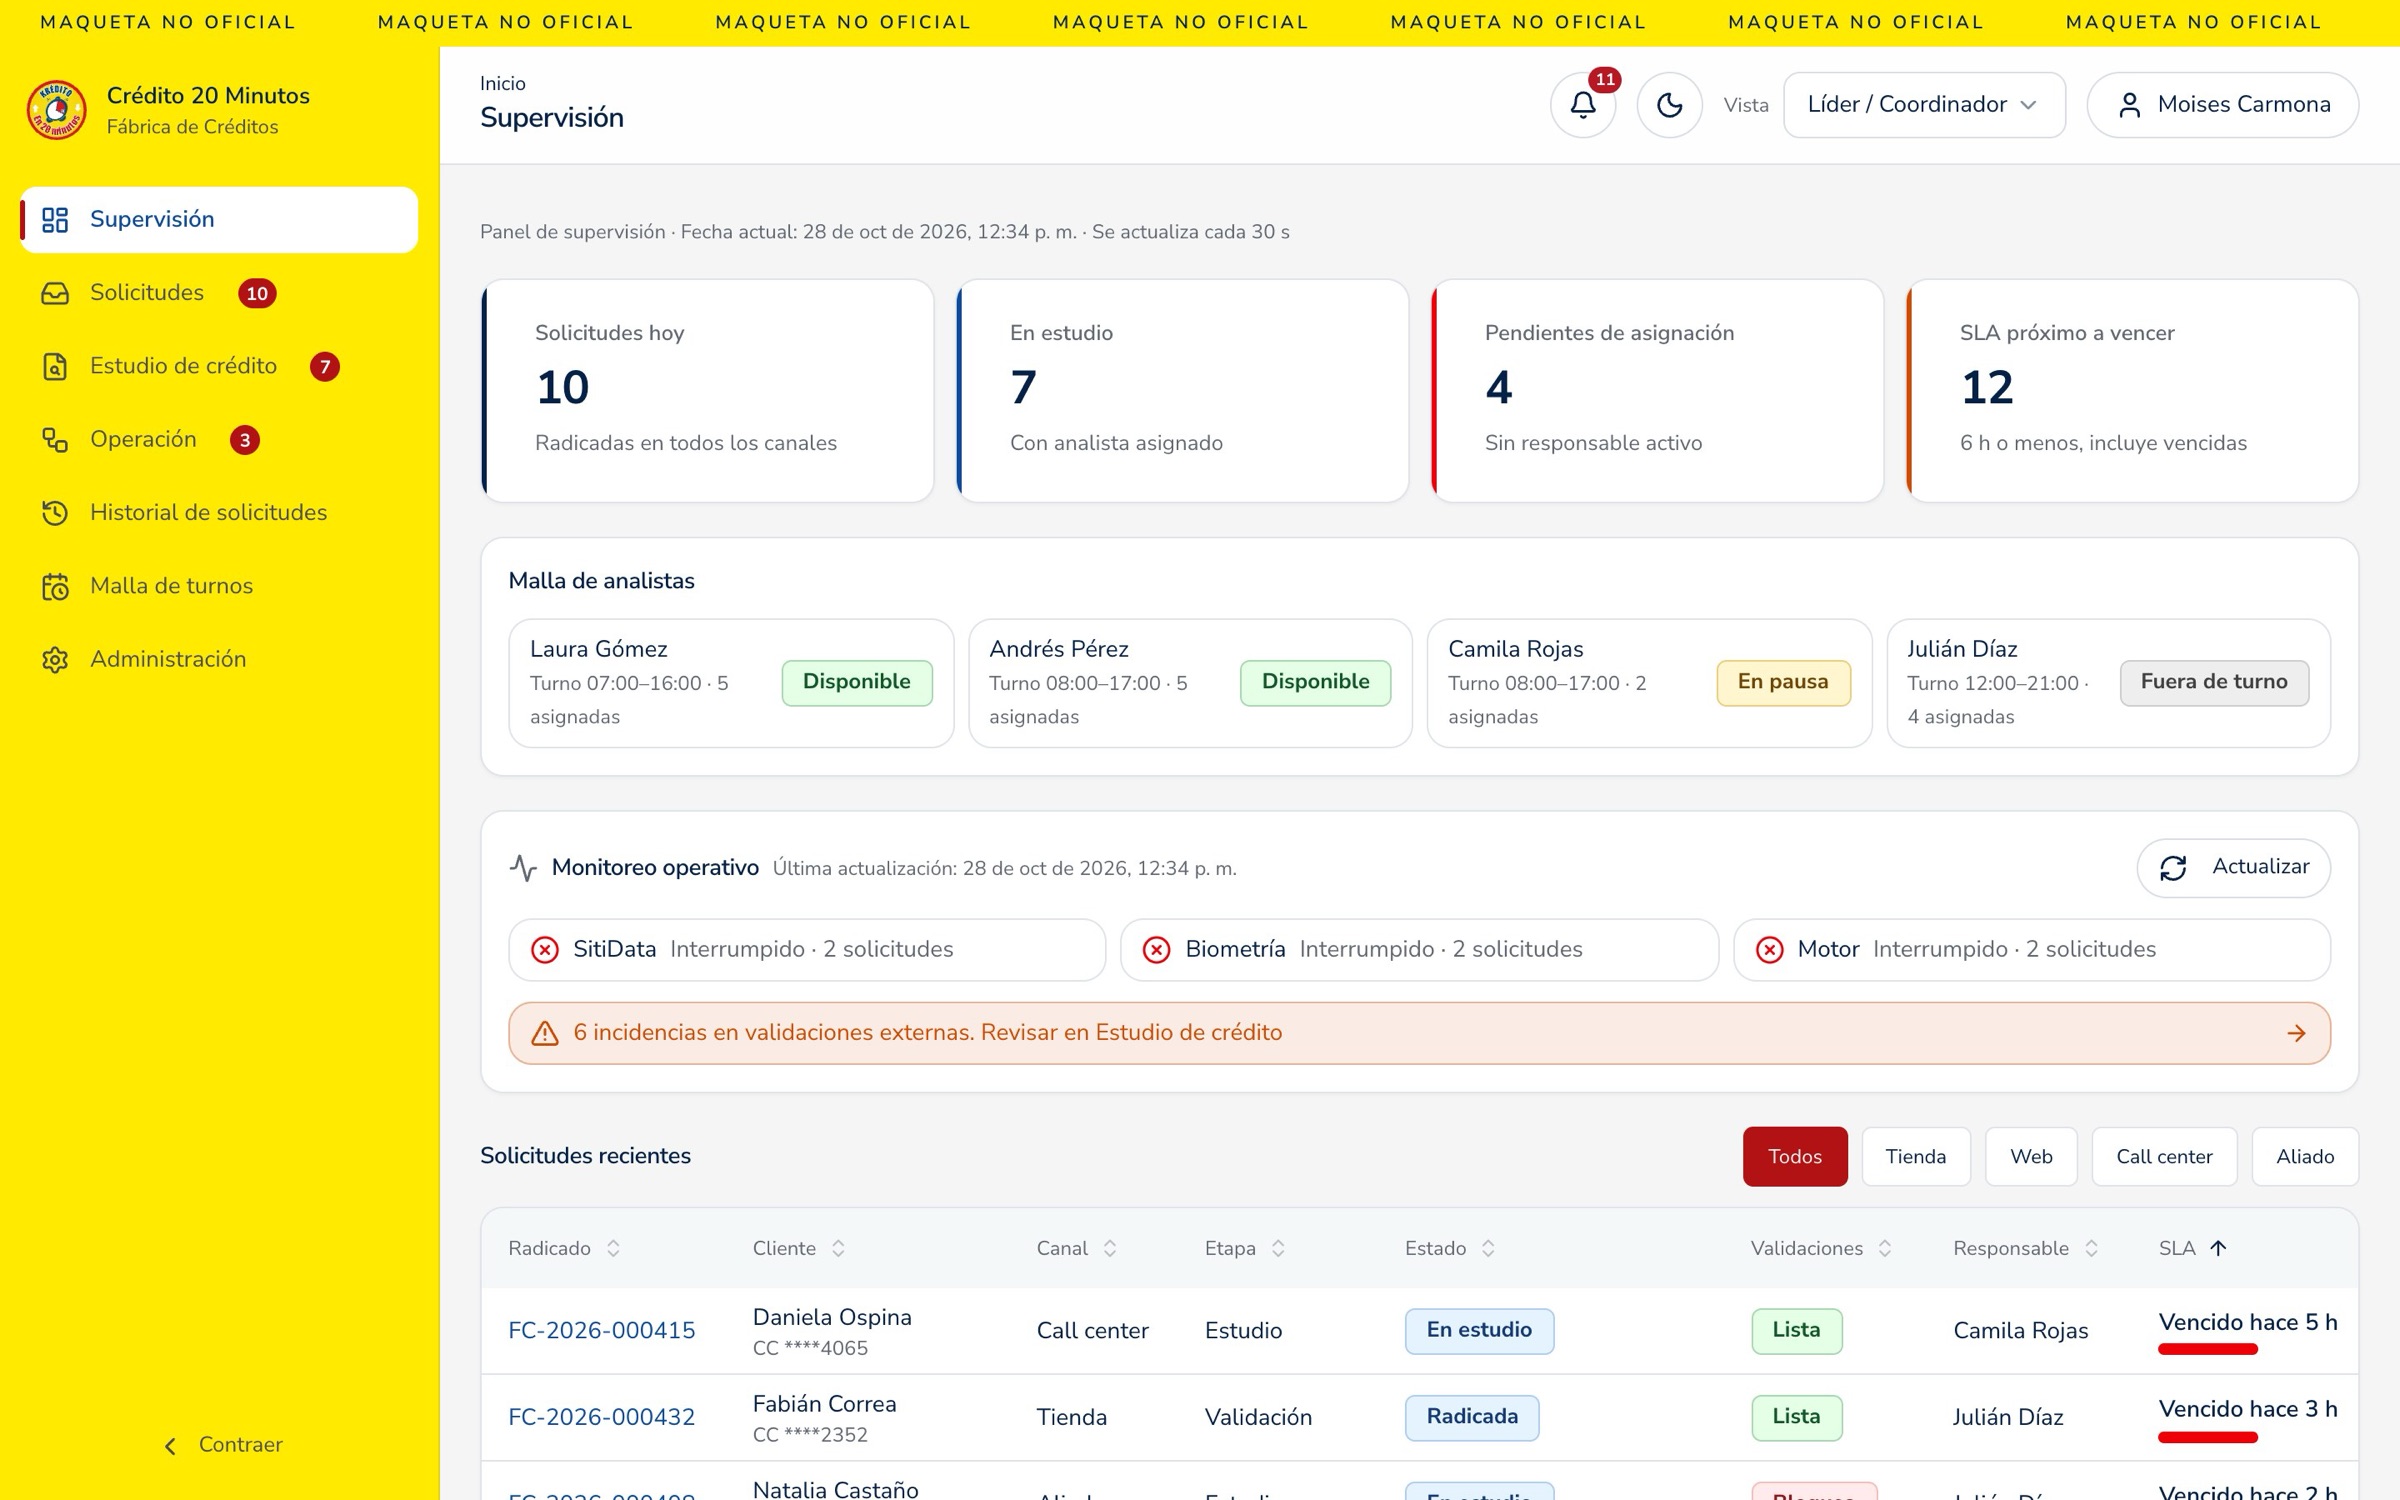Open request FC-2026-000415
2400x1500 pixels.
click(x=601, y=1330)
